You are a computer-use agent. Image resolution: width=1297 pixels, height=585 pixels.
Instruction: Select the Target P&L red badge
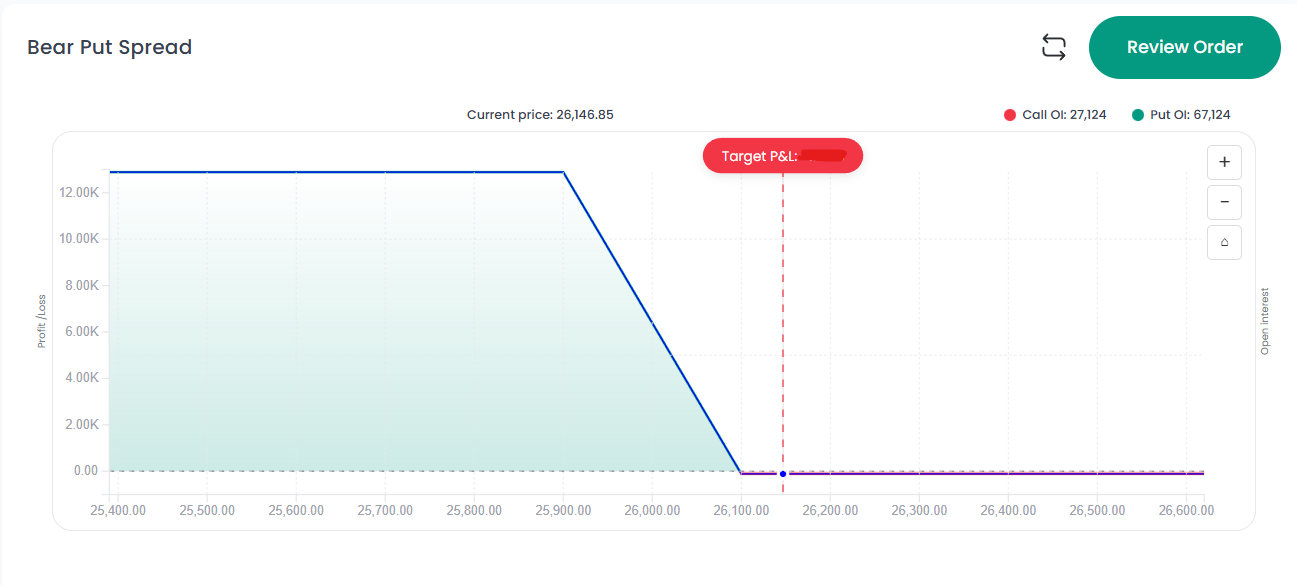pos(782,156)
